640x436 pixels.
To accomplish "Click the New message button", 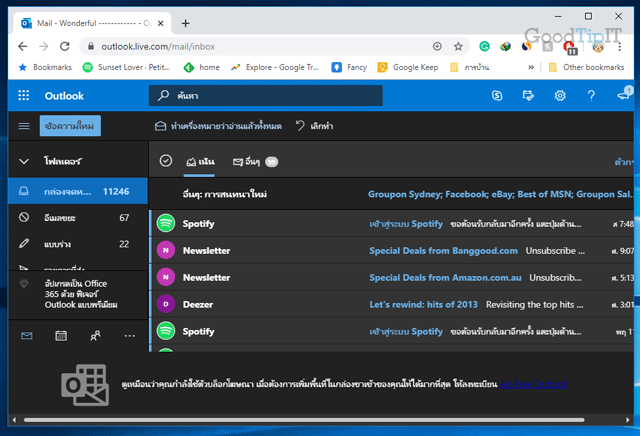I will [x=70, y=126].
